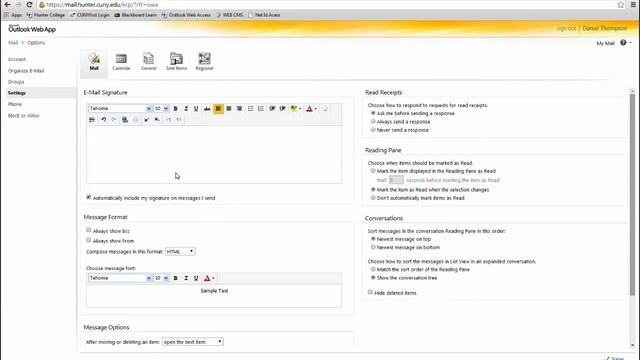Open Account in the left sidebar

(17, 59)
